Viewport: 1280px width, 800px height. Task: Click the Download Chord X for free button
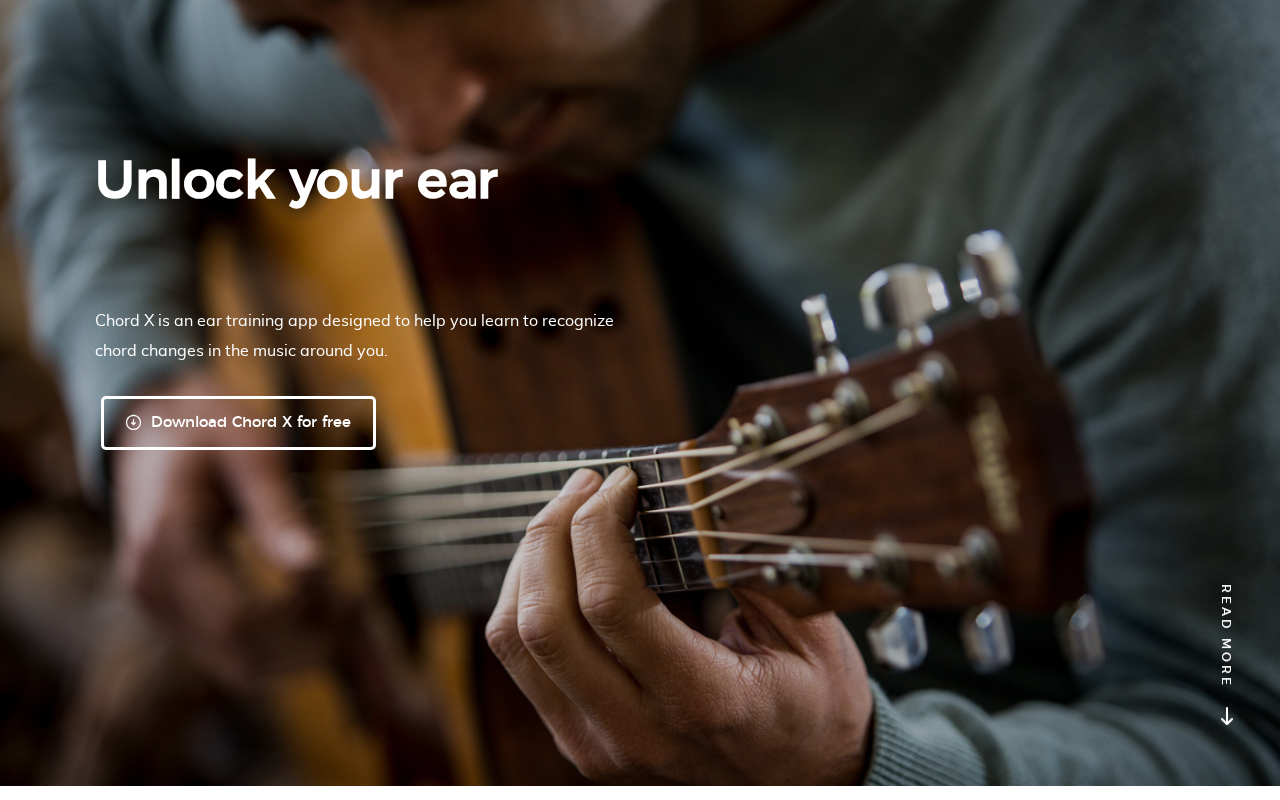click(x=238, y=423)
